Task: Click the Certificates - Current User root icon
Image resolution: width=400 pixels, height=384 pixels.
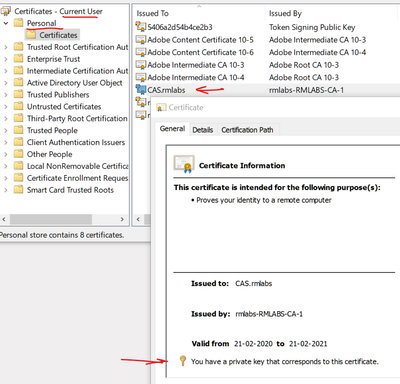Action: click(x=6, y=11)
